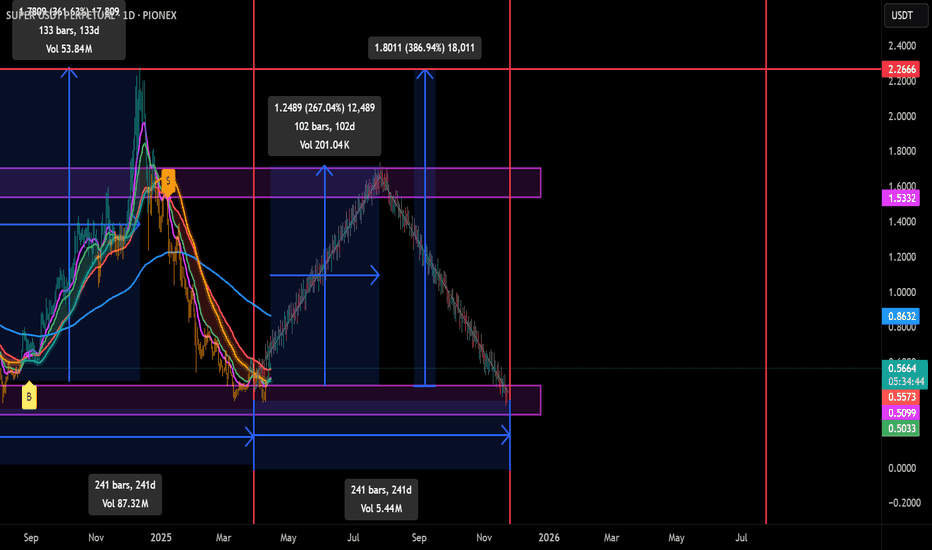Click 1.8000 on the price scale
This screenshot has width=932, height=550.
tap(902, 151)
